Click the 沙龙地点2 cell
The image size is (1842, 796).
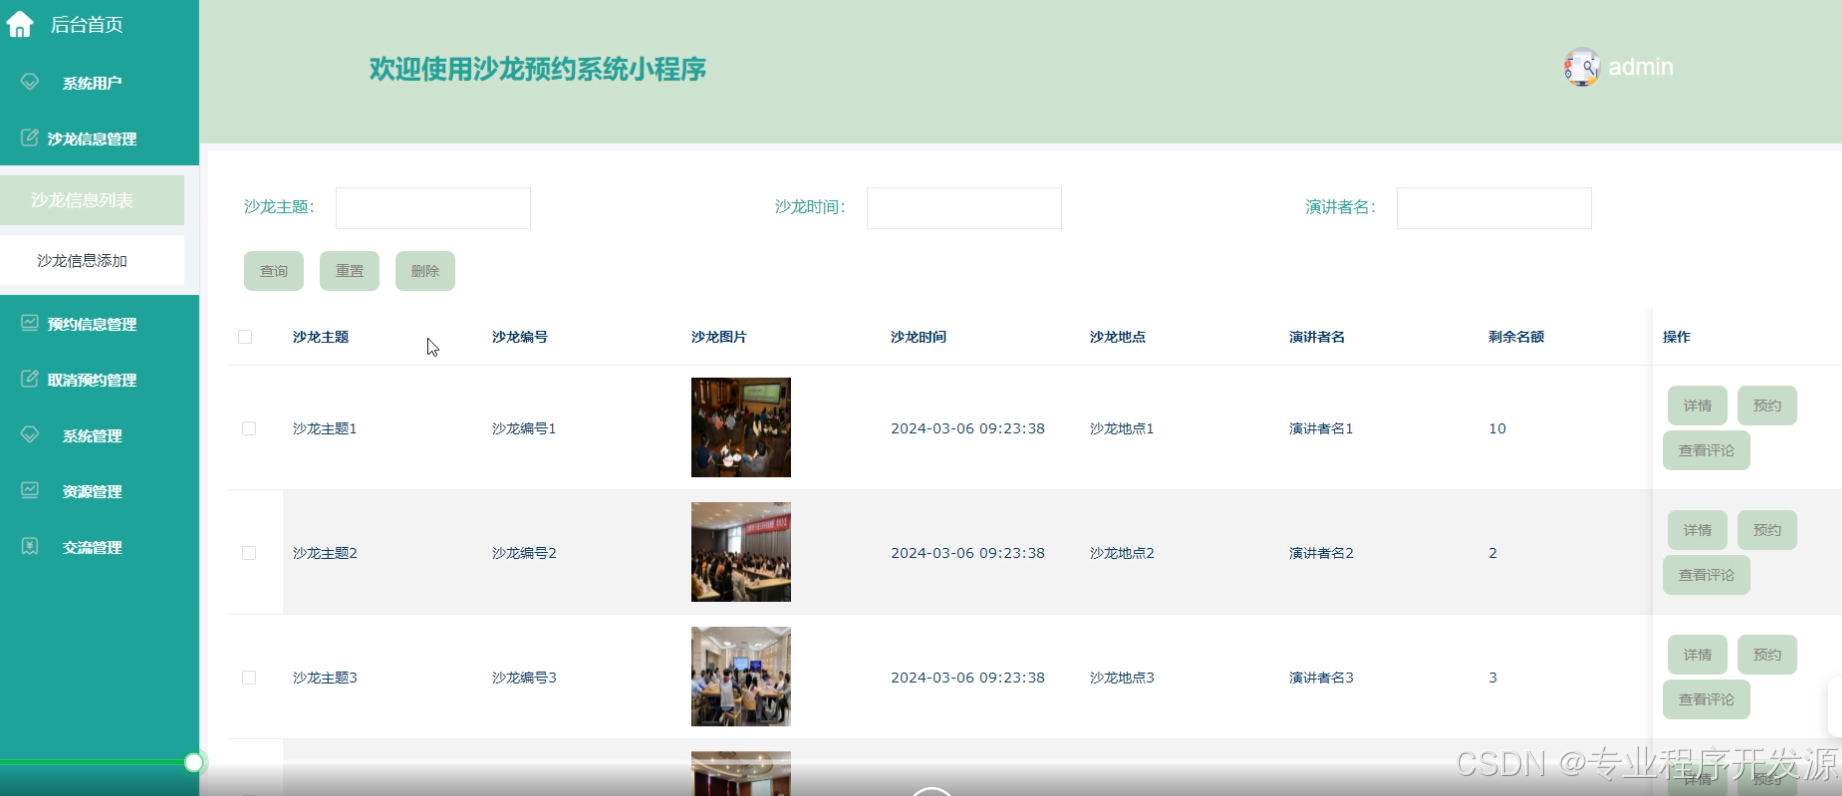1122,553
